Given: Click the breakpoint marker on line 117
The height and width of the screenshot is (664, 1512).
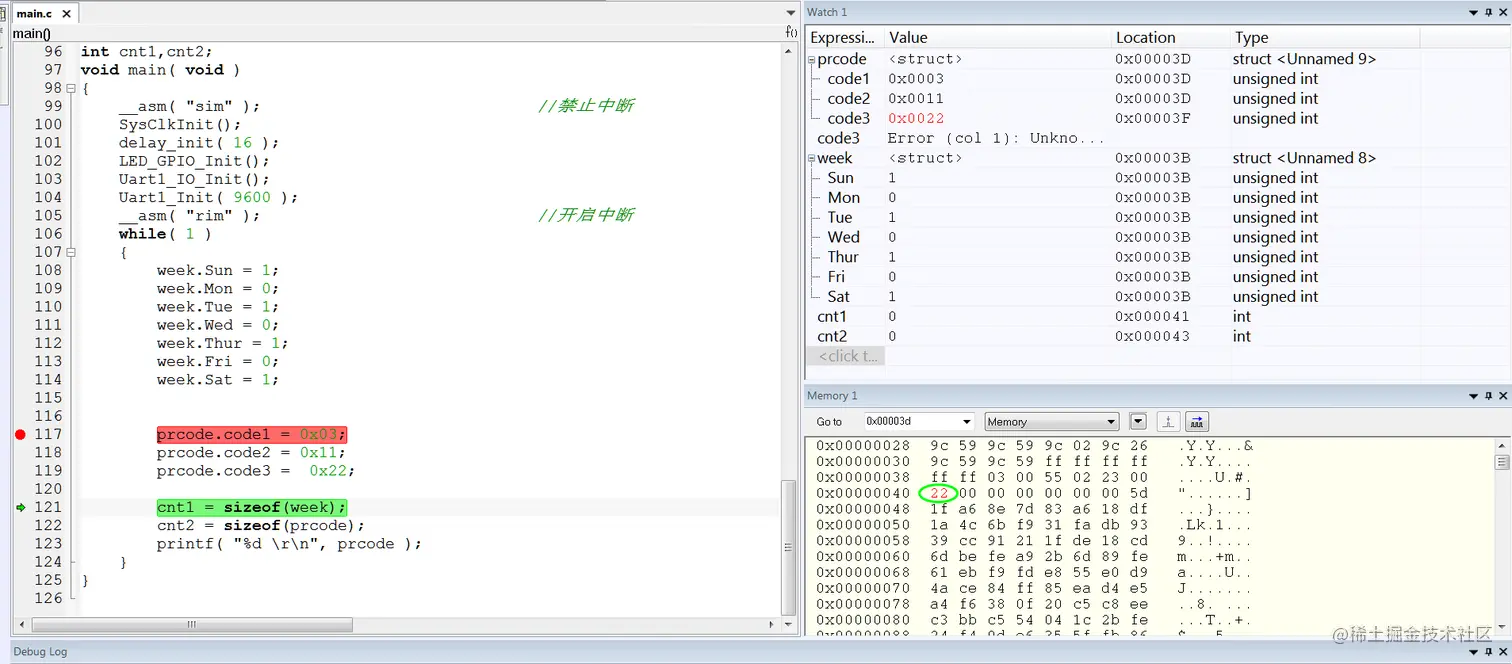Looking at the screenshot, I should [x=20, y=435].
